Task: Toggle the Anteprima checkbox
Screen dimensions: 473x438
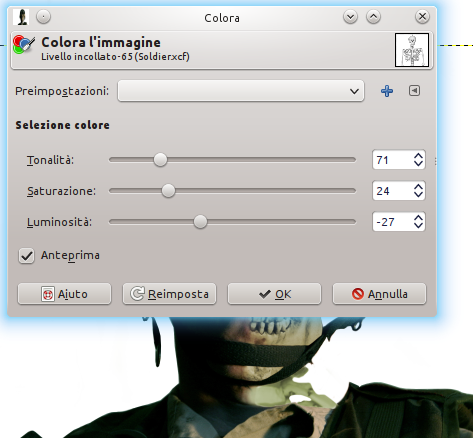Action: pyautogui.click(x=27, y=256)
